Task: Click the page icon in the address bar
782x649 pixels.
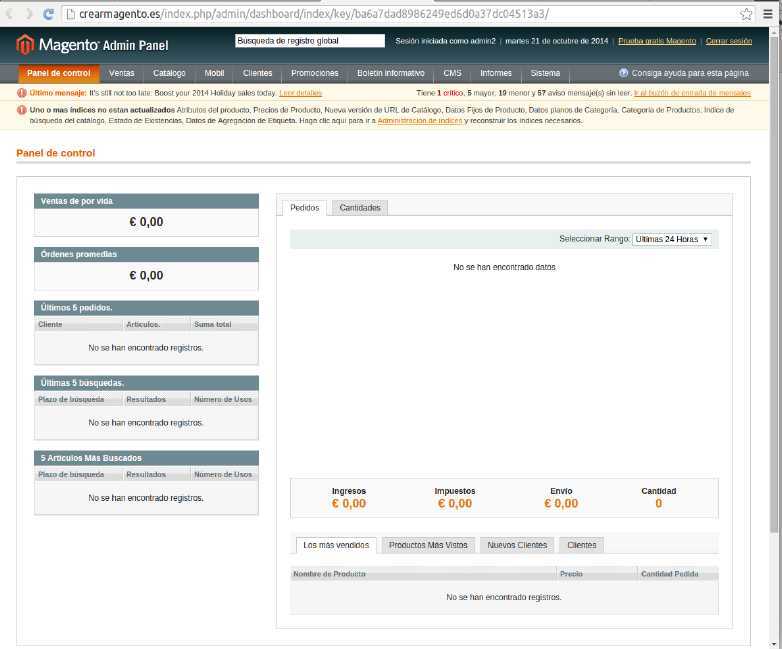Action: pyautogui.click(x=70, y=14)
